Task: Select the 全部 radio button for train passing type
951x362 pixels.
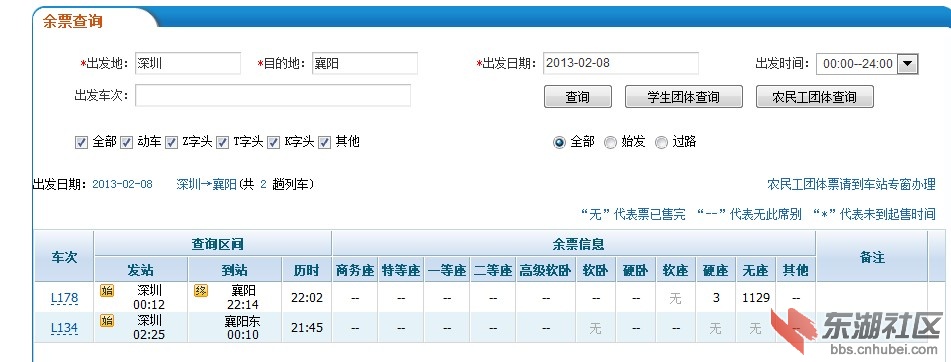Action: pyautogui.click(x=559, y=142)
